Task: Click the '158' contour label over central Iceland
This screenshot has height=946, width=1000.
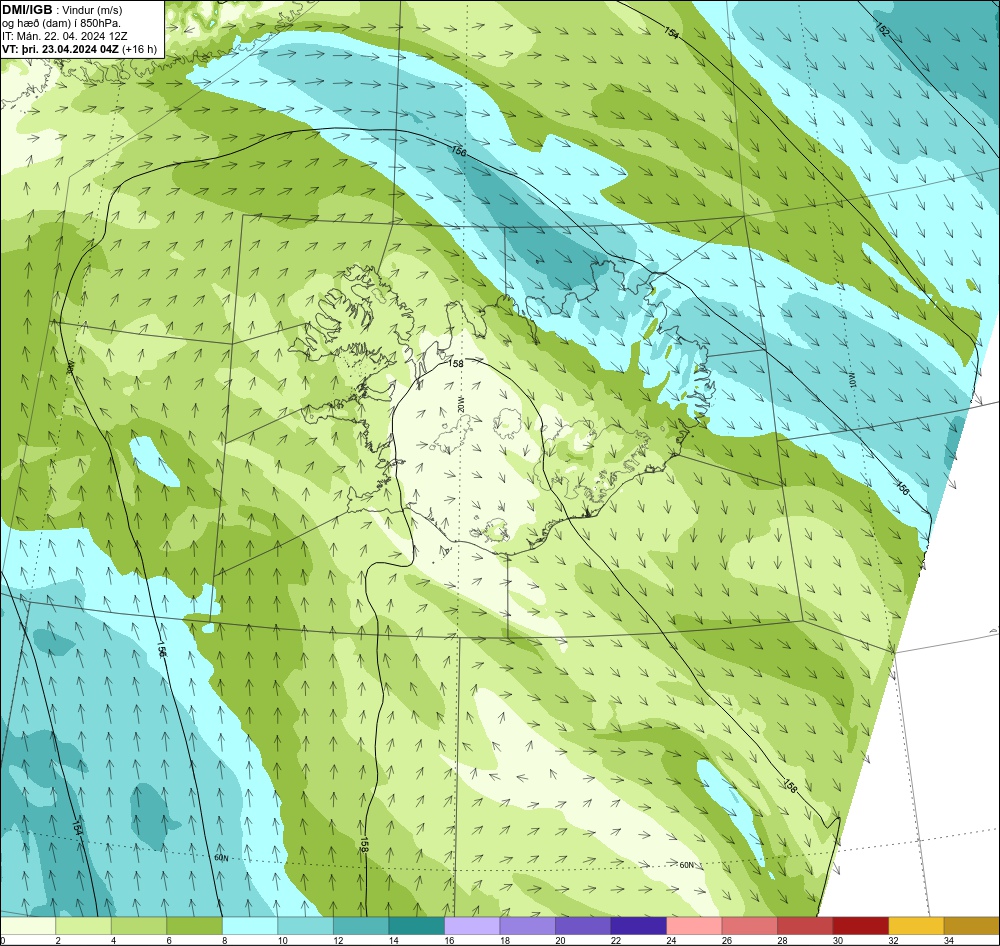Action: coord(456,363)
